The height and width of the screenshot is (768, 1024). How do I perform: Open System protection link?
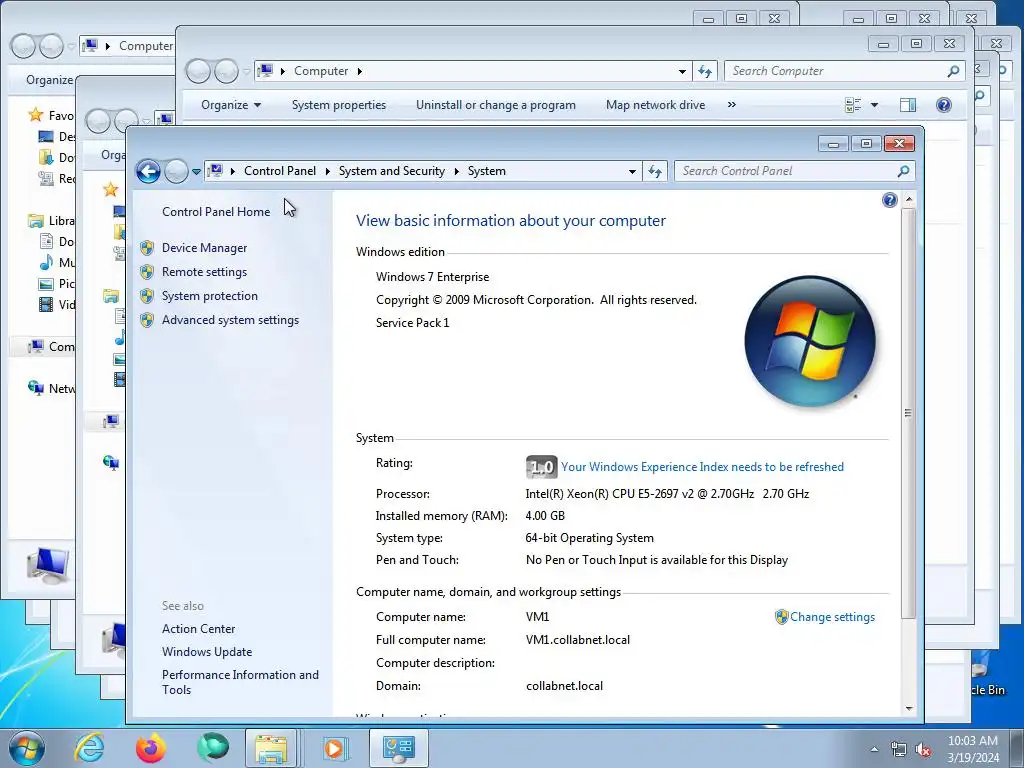pyautogui.click(x=210, y=296)
